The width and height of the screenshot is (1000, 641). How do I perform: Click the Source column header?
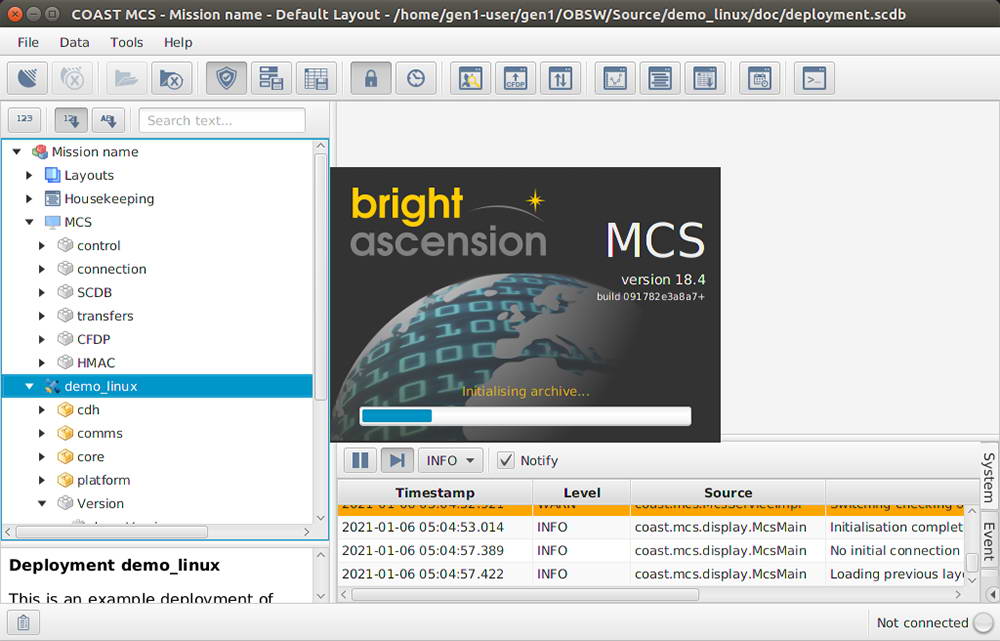pyautogui.click(x=728, y=492)
